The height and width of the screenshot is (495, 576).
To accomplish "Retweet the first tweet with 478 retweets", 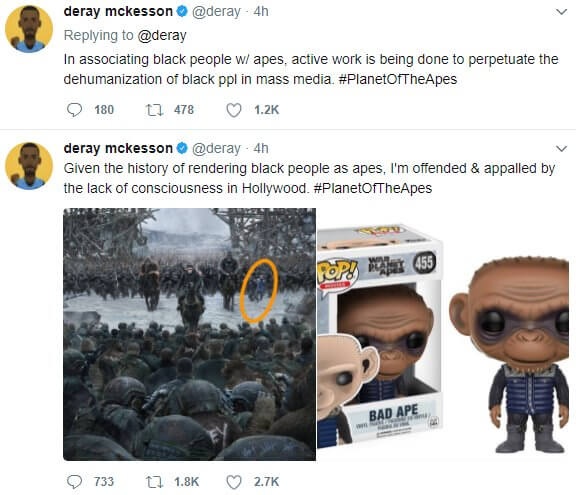I will [154, 110].
